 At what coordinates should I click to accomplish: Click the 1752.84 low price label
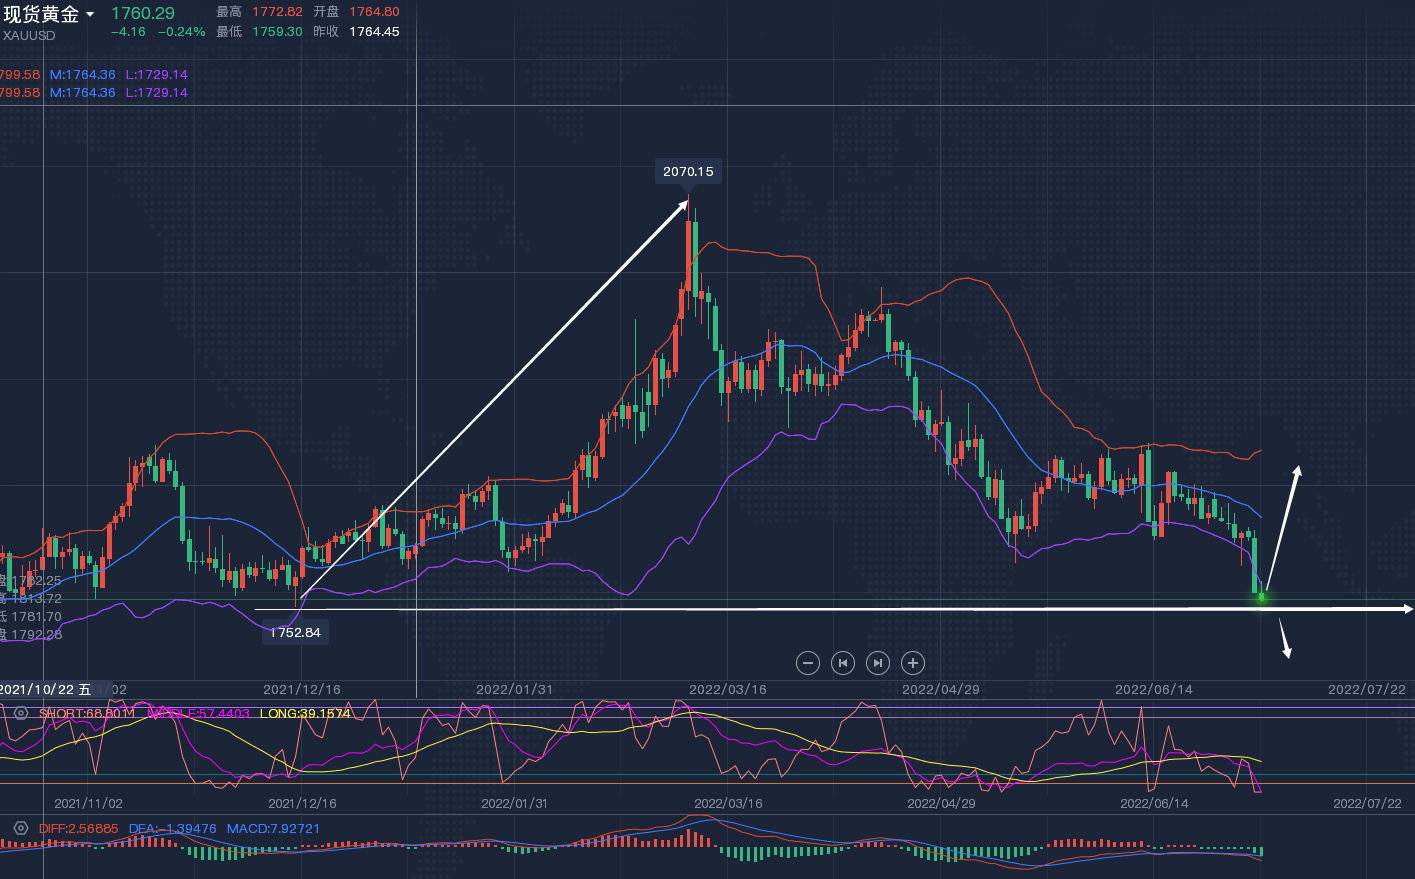295,633
